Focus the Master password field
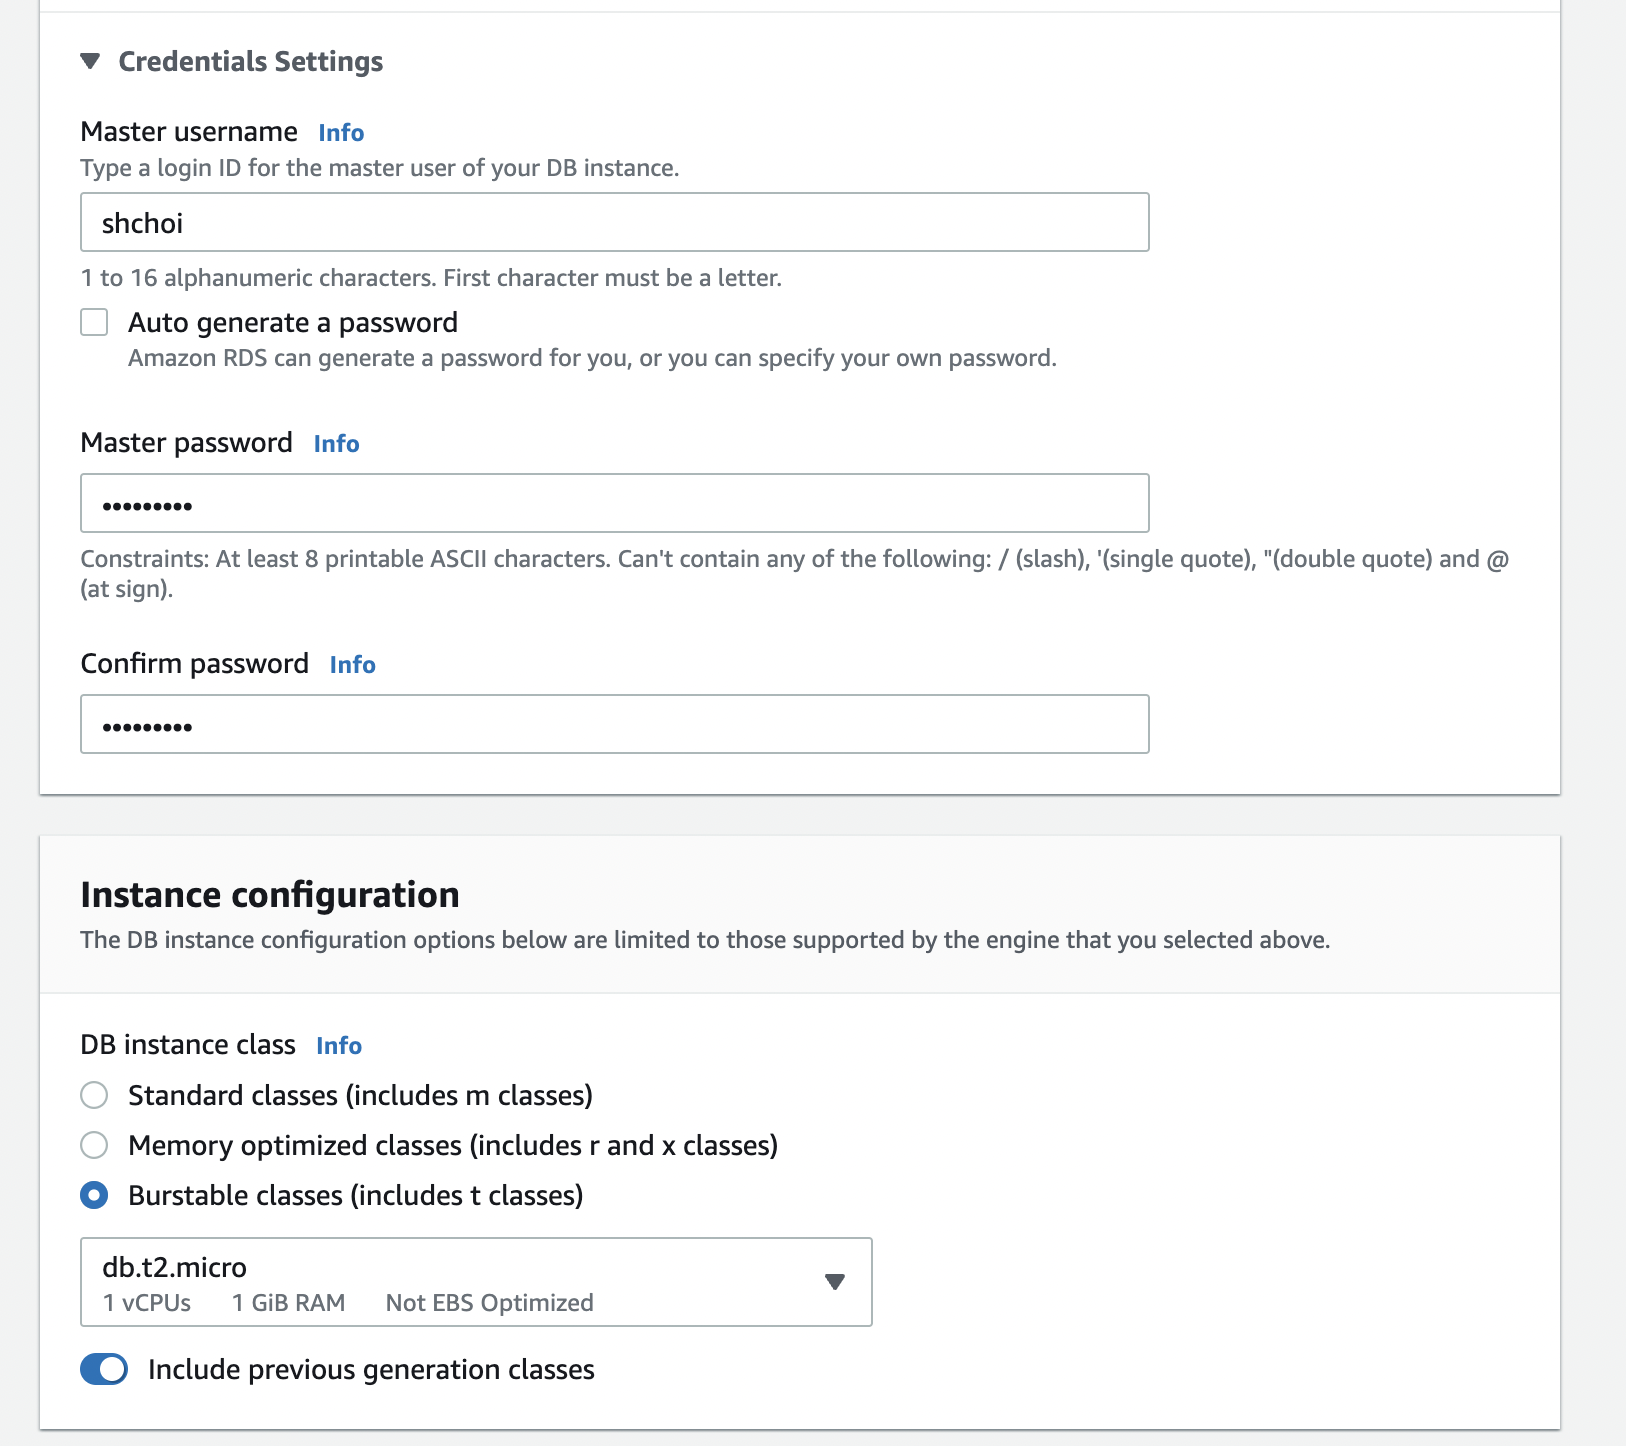Screen dimensions: 1626x1446 pyautogui.click(x=614, y=503)
